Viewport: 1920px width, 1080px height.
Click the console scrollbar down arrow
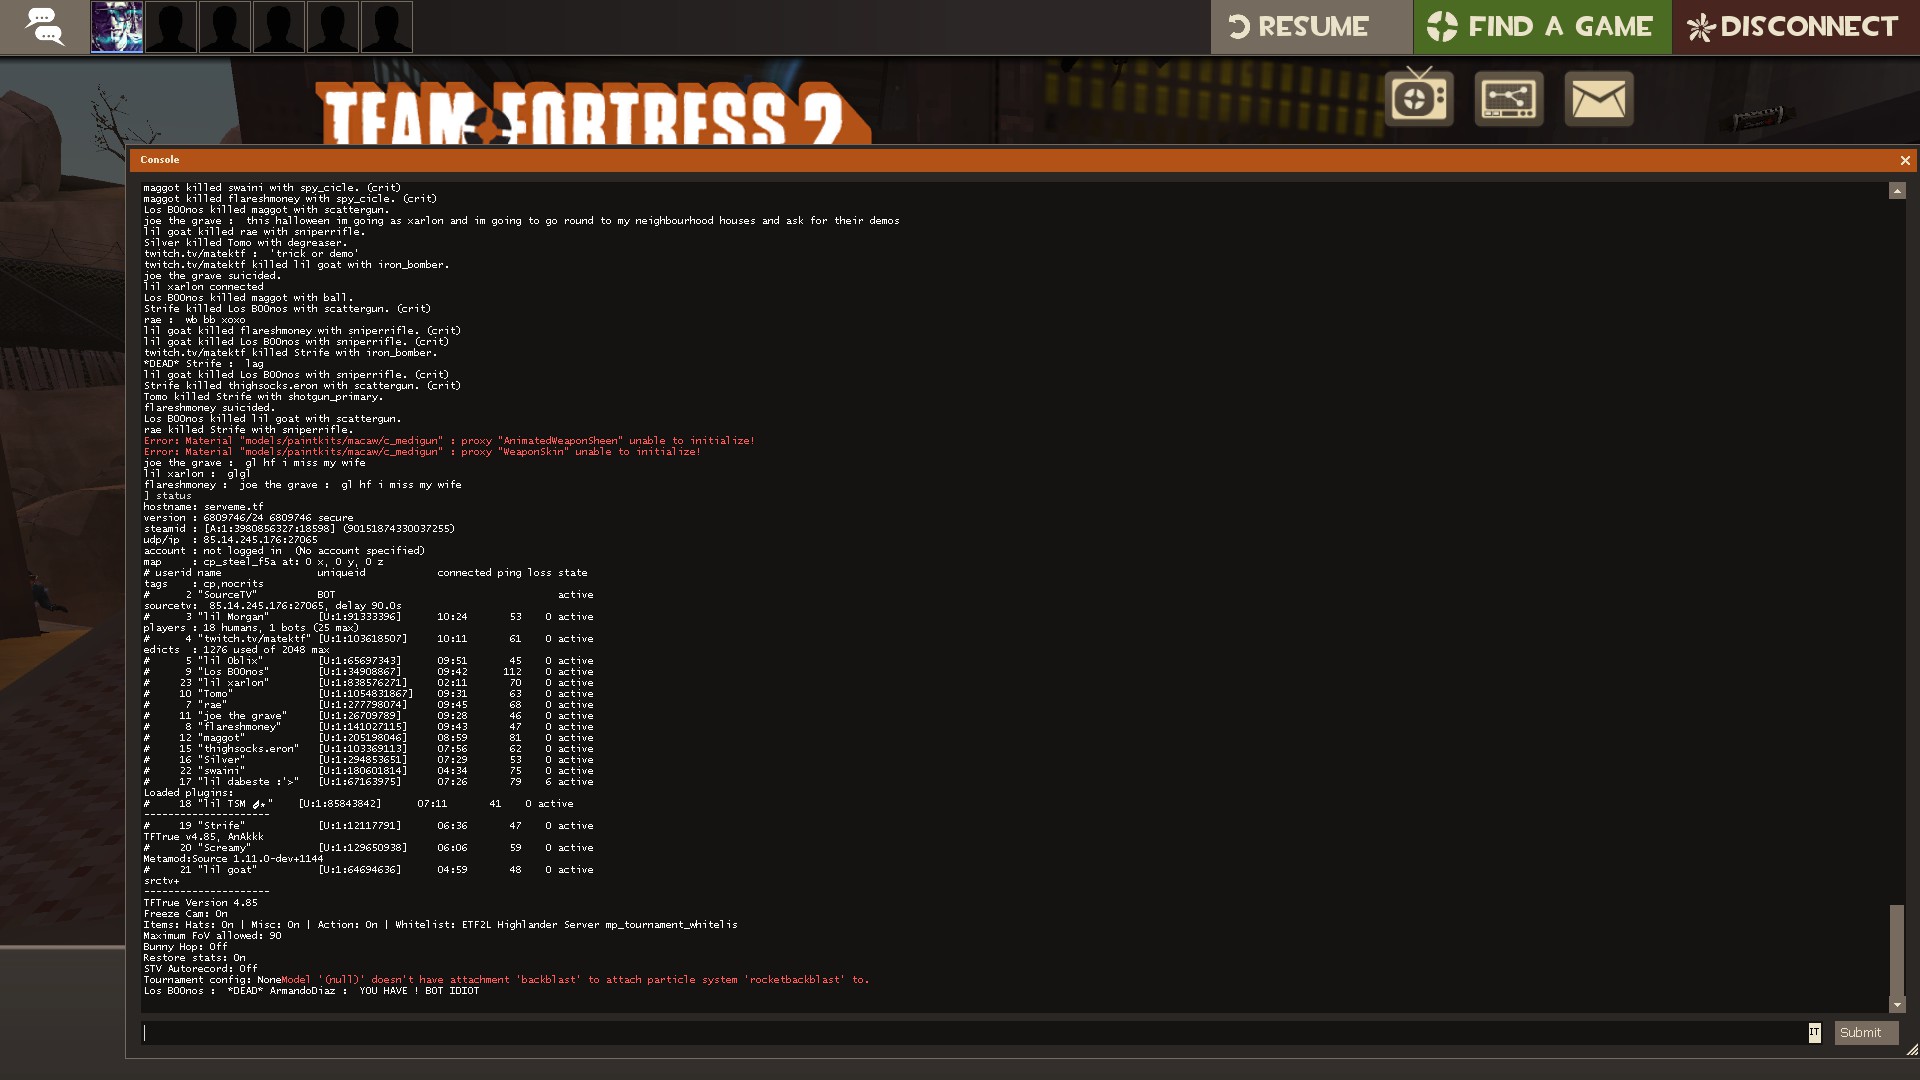[x=1896, y=1005]
